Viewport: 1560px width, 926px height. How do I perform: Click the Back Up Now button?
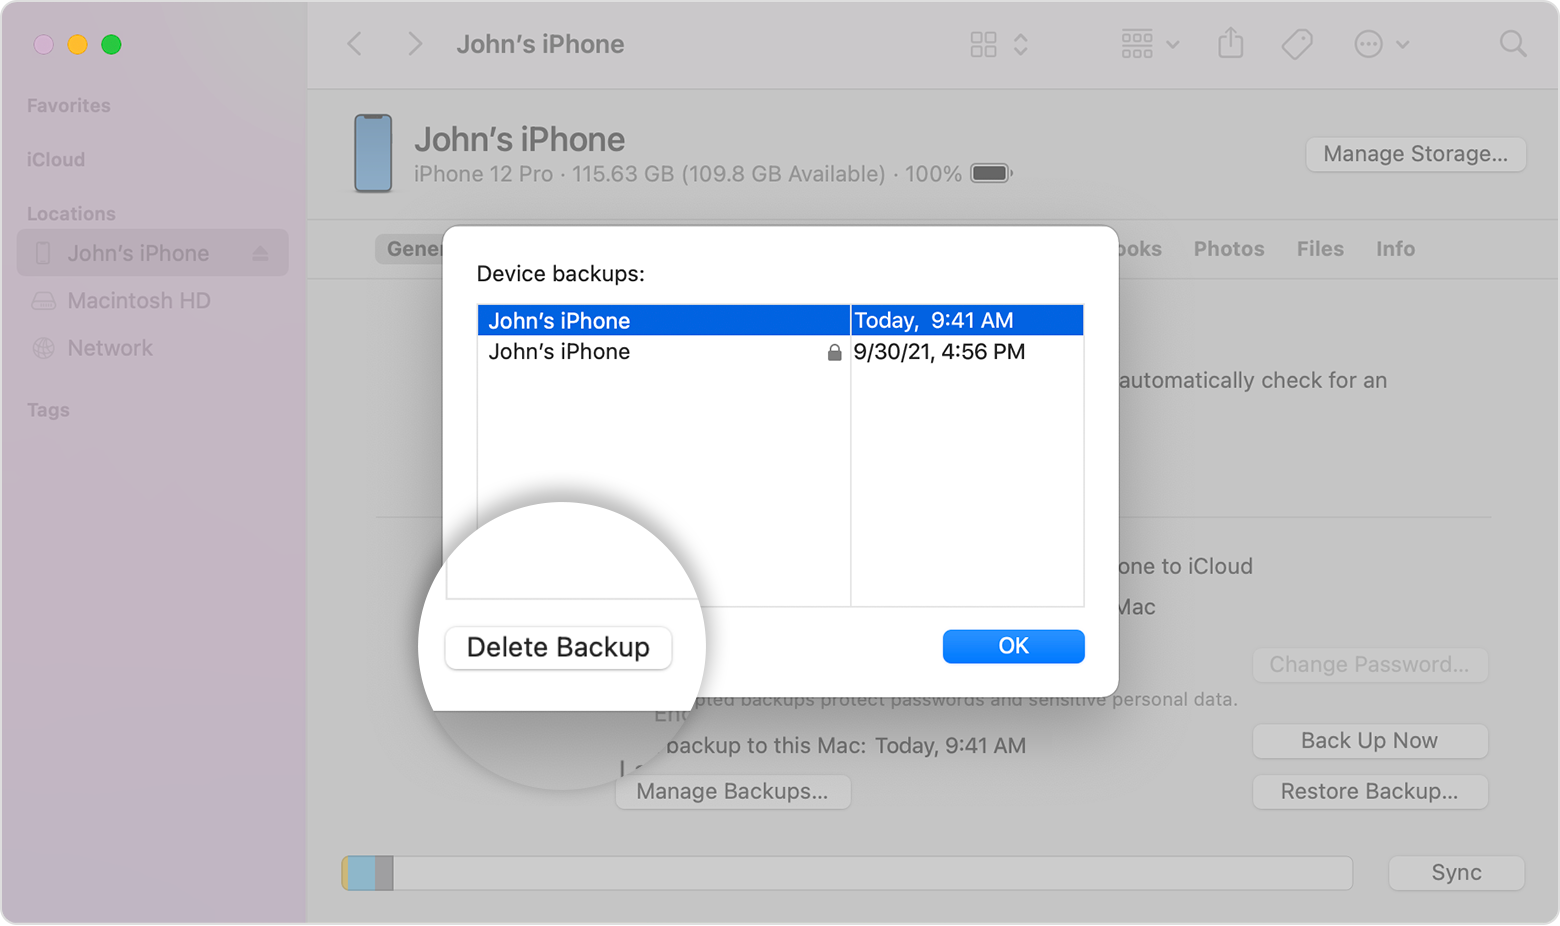tap(1369, 741)
